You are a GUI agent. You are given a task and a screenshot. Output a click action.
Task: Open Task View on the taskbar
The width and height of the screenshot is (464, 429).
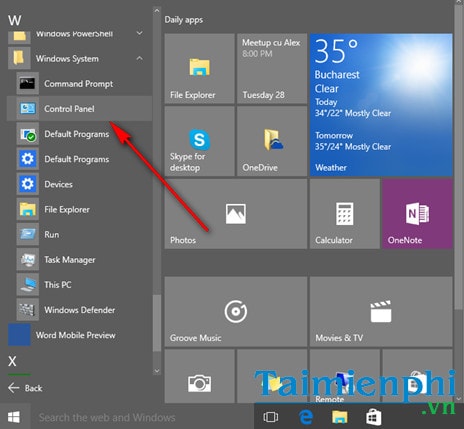(270, 417)
